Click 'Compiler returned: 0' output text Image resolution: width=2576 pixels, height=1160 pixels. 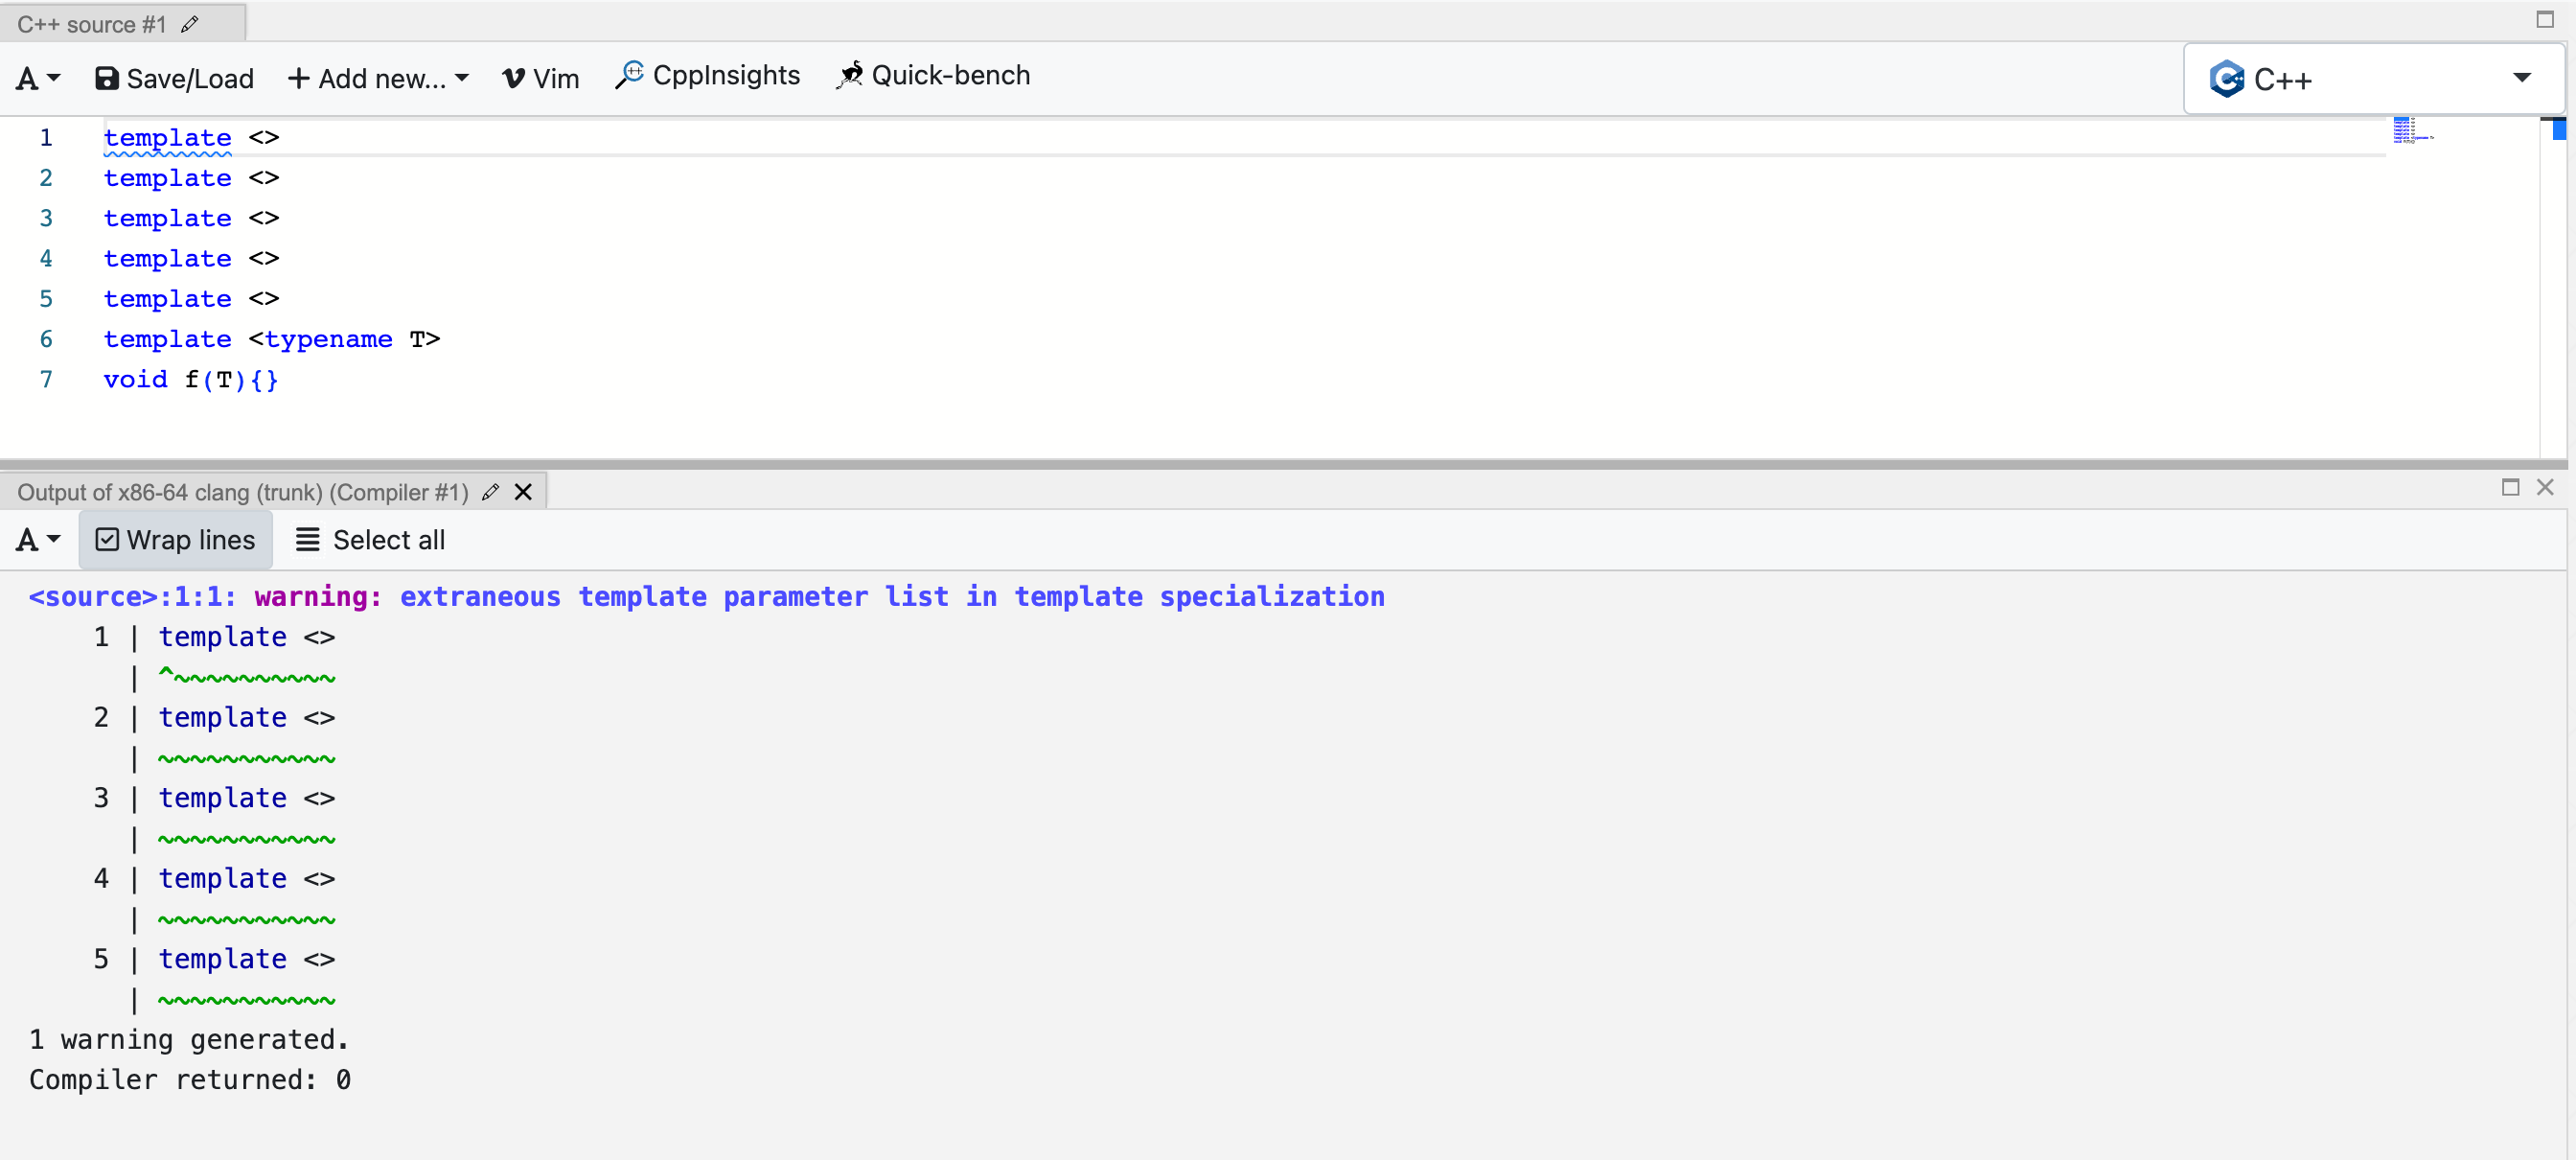click(x=189, y=1080)
